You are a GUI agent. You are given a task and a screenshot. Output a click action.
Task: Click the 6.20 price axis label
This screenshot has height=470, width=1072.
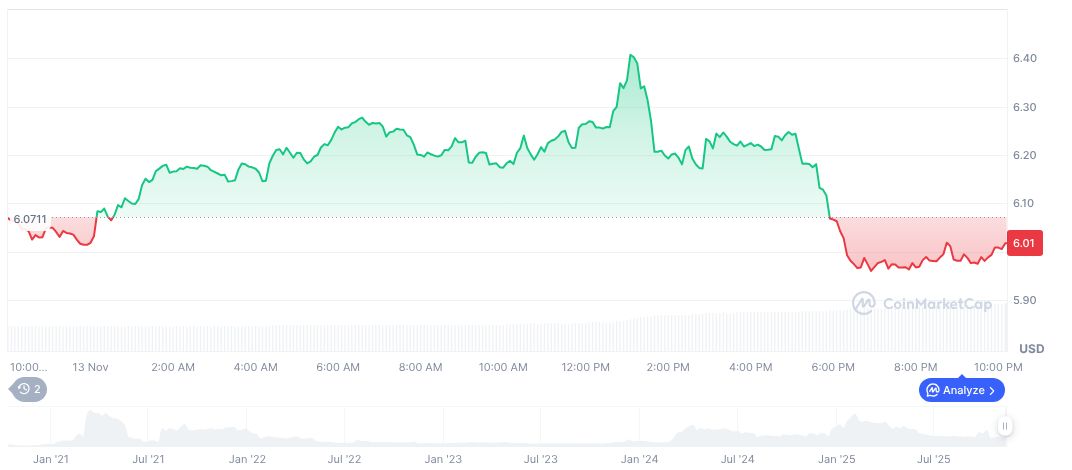click(1024, 156)
